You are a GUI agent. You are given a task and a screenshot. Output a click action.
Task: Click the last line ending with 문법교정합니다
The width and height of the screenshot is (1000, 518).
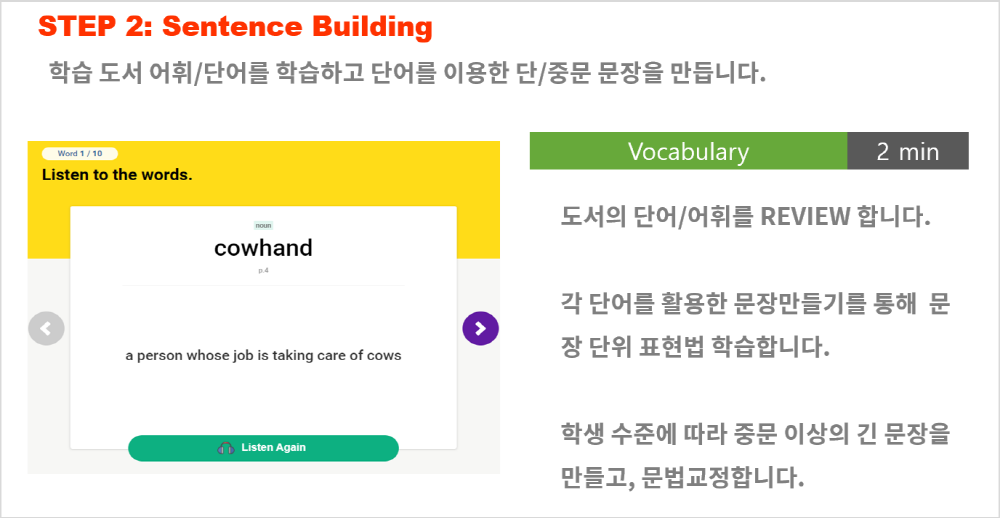(x=682, y=478)
